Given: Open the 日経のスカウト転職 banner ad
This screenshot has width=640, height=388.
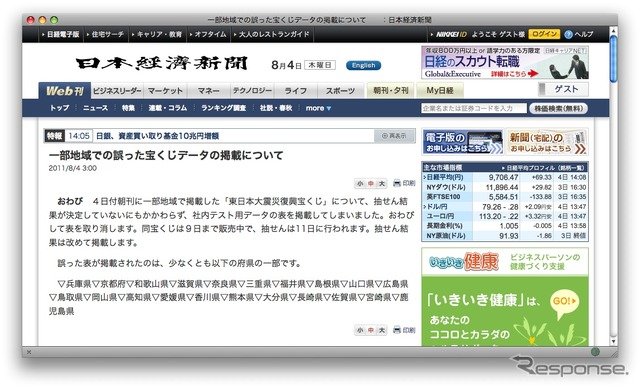Looking at the screenshot, I should click(505, 62).
